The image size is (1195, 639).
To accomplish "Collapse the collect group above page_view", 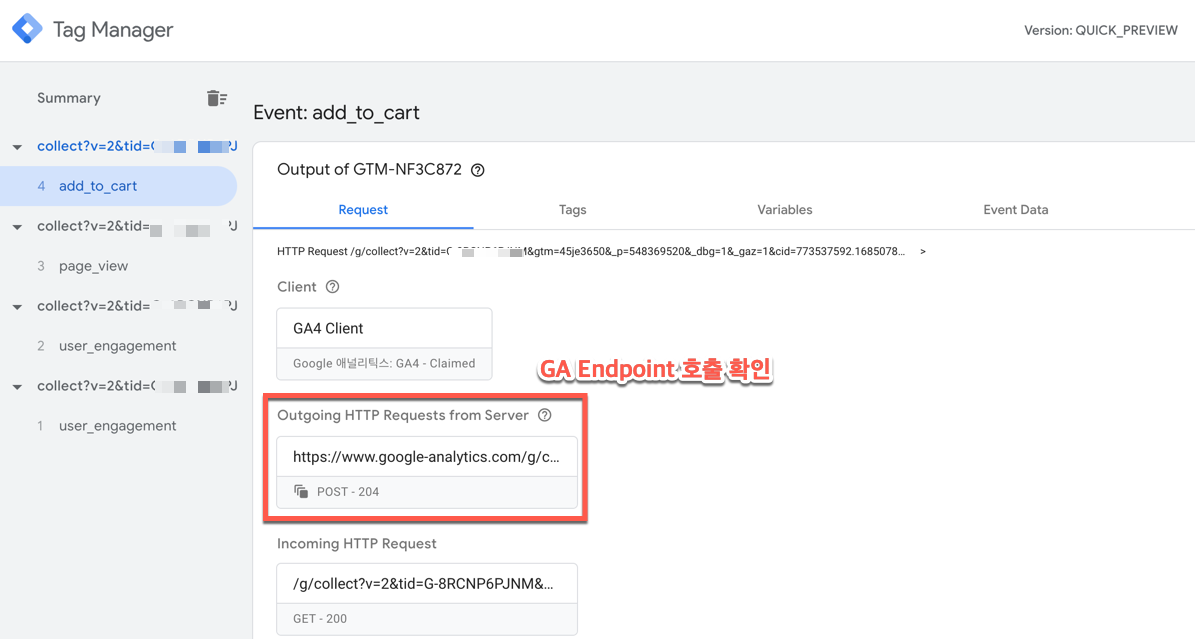I will coord(17,227).
